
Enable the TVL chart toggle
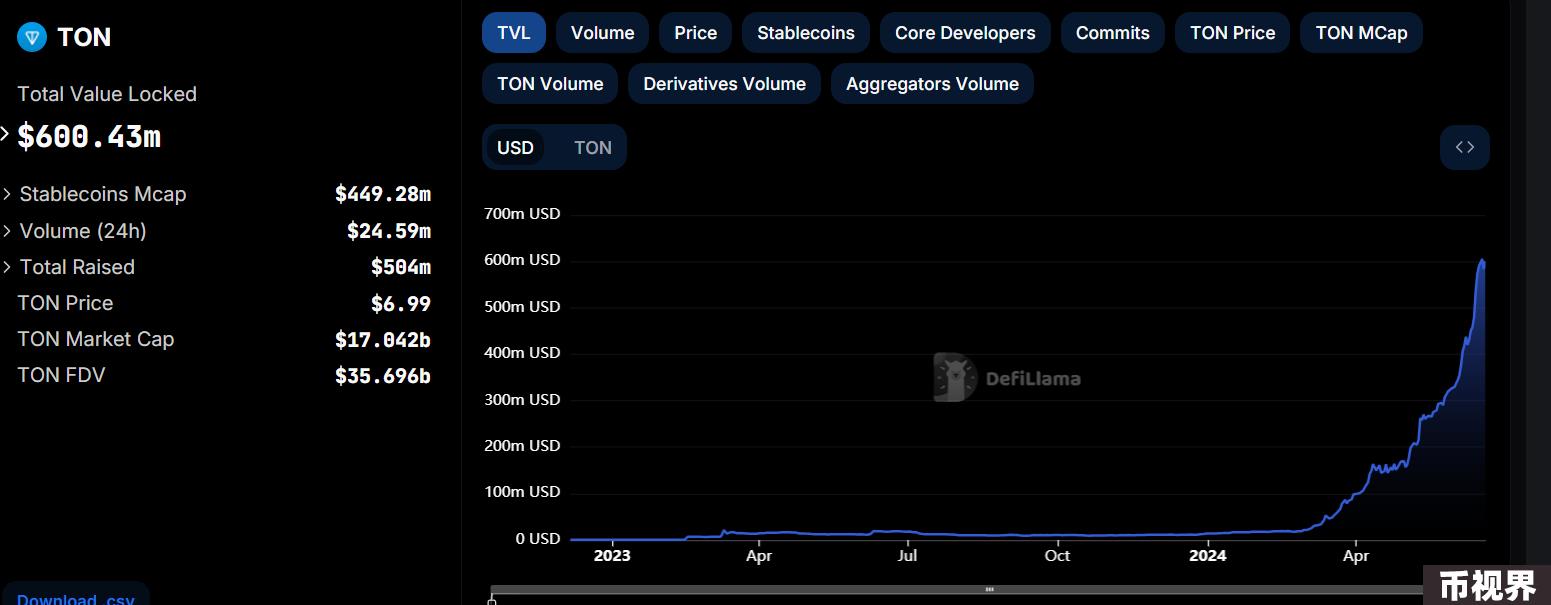514,33
